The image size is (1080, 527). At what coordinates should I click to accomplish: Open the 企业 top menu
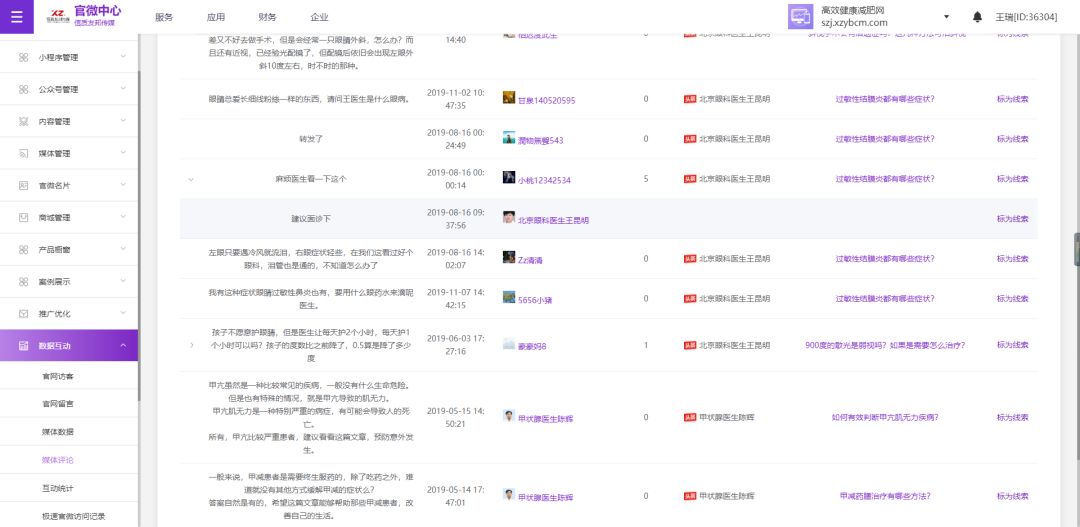click(319, 17)
